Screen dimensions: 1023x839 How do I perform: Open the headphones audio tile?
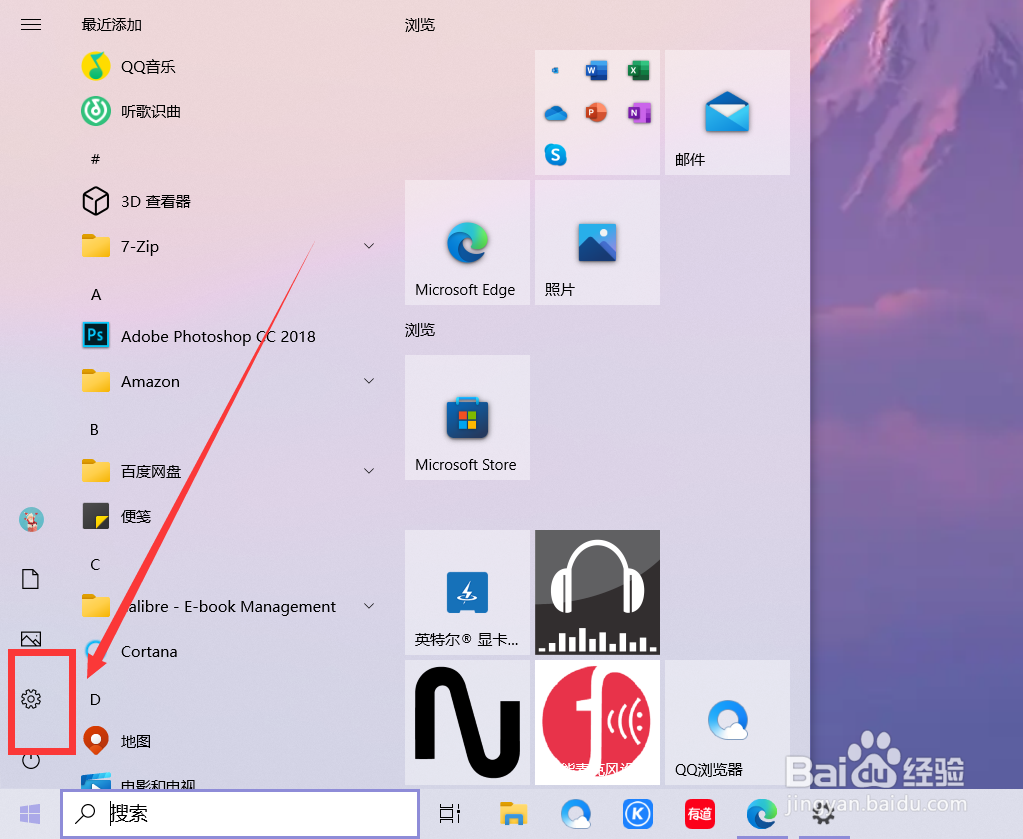(x=597, y=592)
